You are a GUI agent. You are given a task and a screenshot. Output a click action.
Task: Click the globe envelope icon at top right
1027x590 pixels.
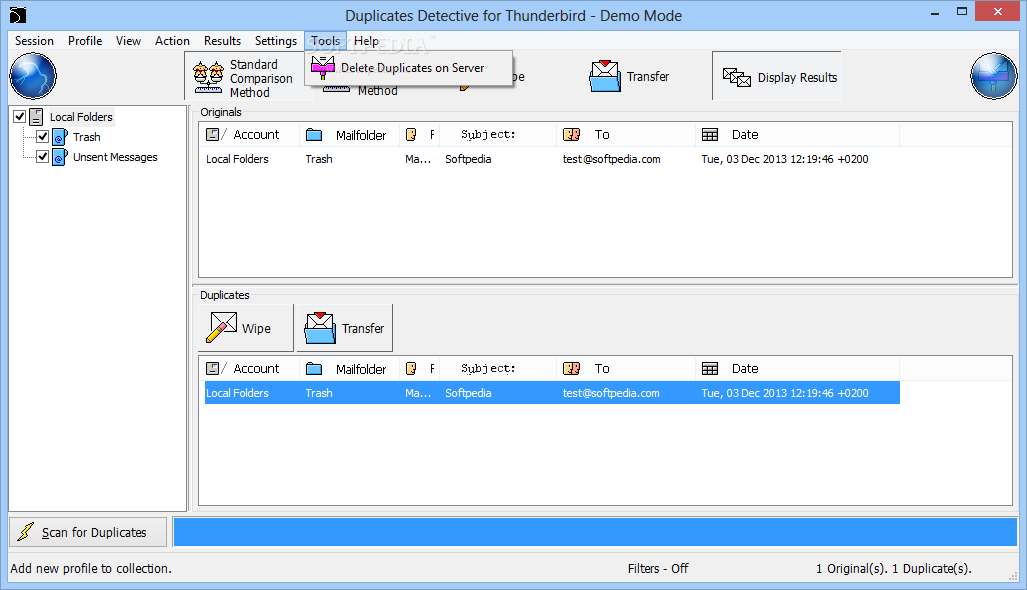994,76
